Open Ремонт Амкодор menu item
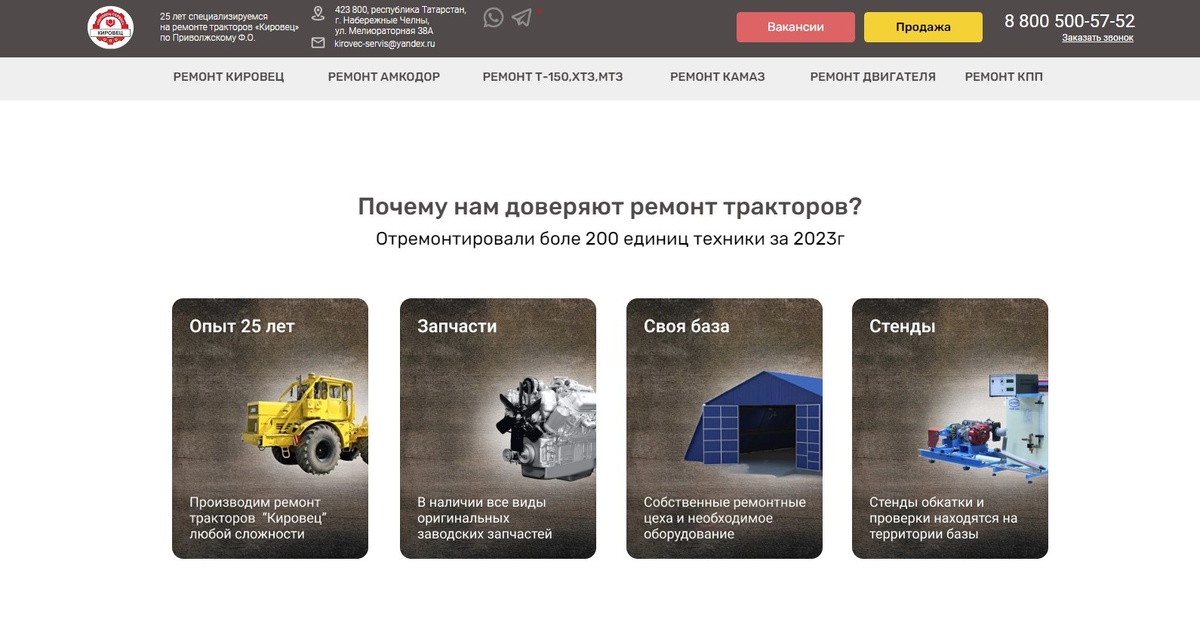1200x623 pixels. 384,77
